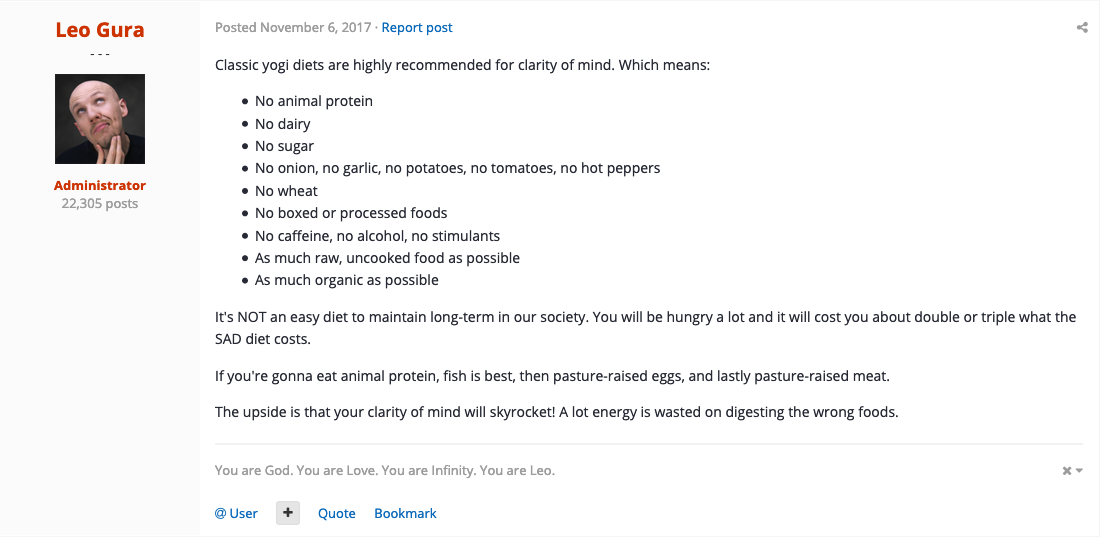Screen dimensions: 1100x537
Task: Click the 'No animal protein' list item
Action: [x=314, y=101]
